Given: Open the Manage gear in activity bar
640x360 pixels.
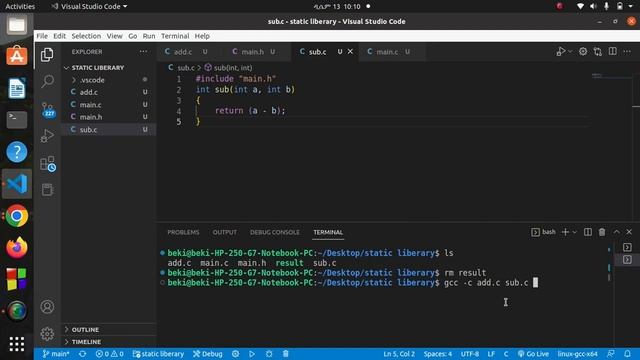Looking at the screenshot, I should tap(47, 334).
